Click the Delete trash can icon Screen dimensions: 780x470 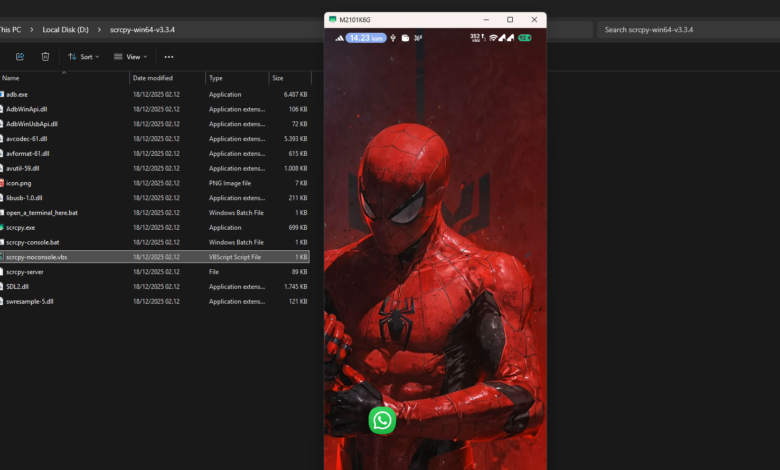coord(45,57)
